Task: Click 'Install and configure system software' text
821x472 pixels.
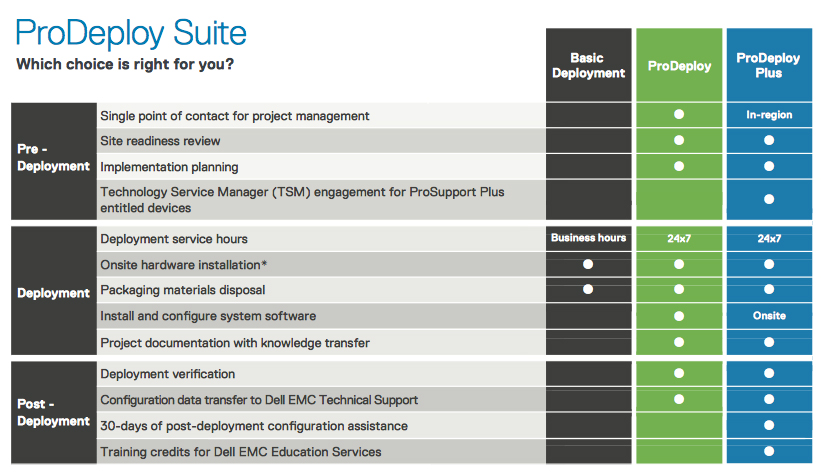Action: coord(208,316)
